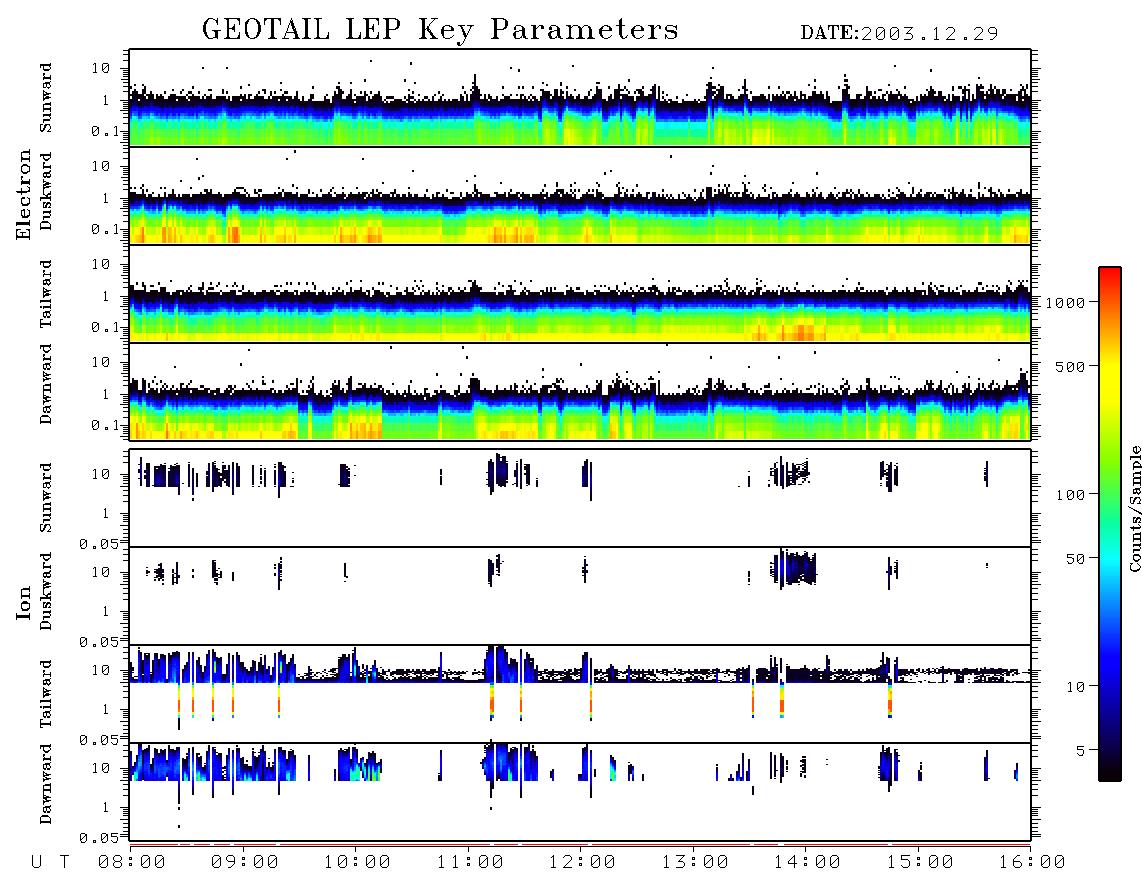
Task: Click the vertical "Electron" group label
Action: (x=23, y=194)
